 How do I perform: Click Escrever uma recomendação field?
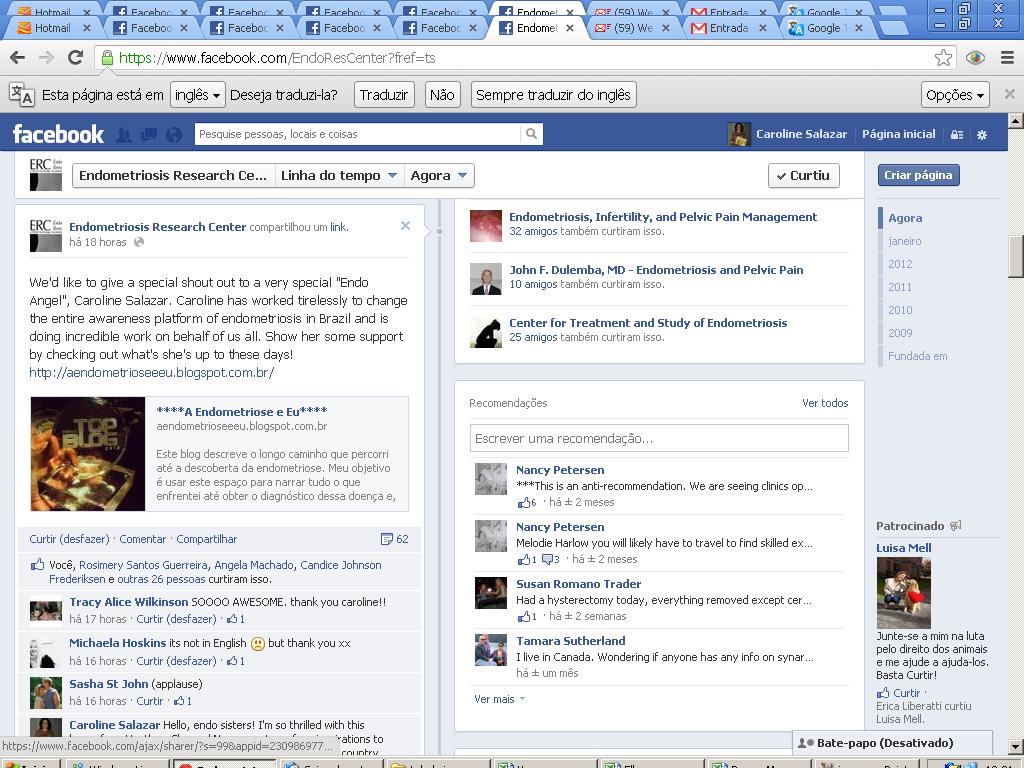[659, 438]
